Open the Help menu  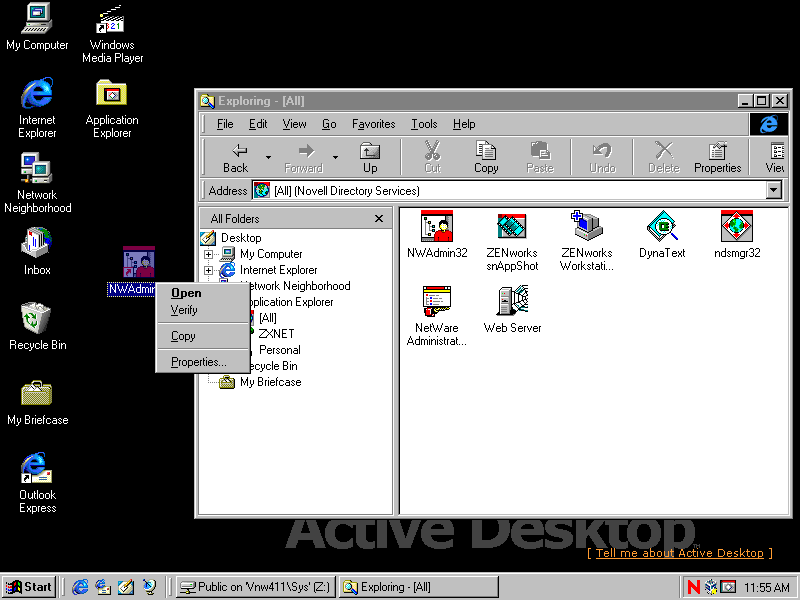(x=464, y=124)
